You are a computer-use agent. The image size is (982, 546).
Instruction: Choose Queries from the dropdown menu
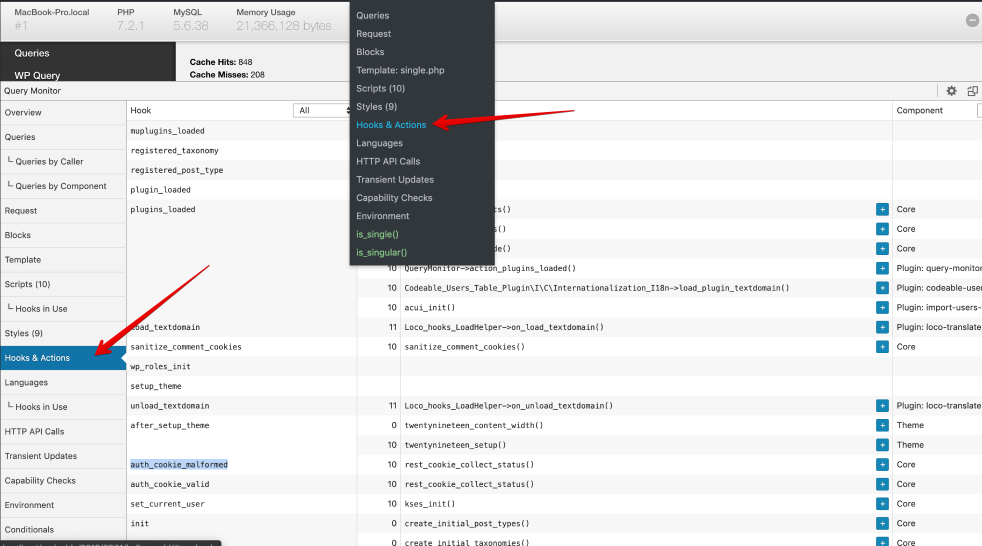373,16
